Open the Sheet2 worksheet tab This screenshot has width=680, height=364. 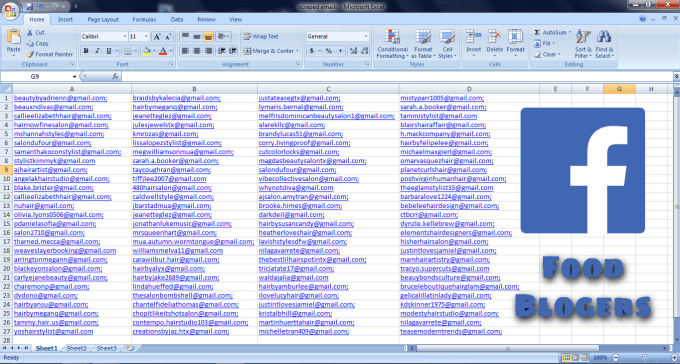[x=76, y=348]
